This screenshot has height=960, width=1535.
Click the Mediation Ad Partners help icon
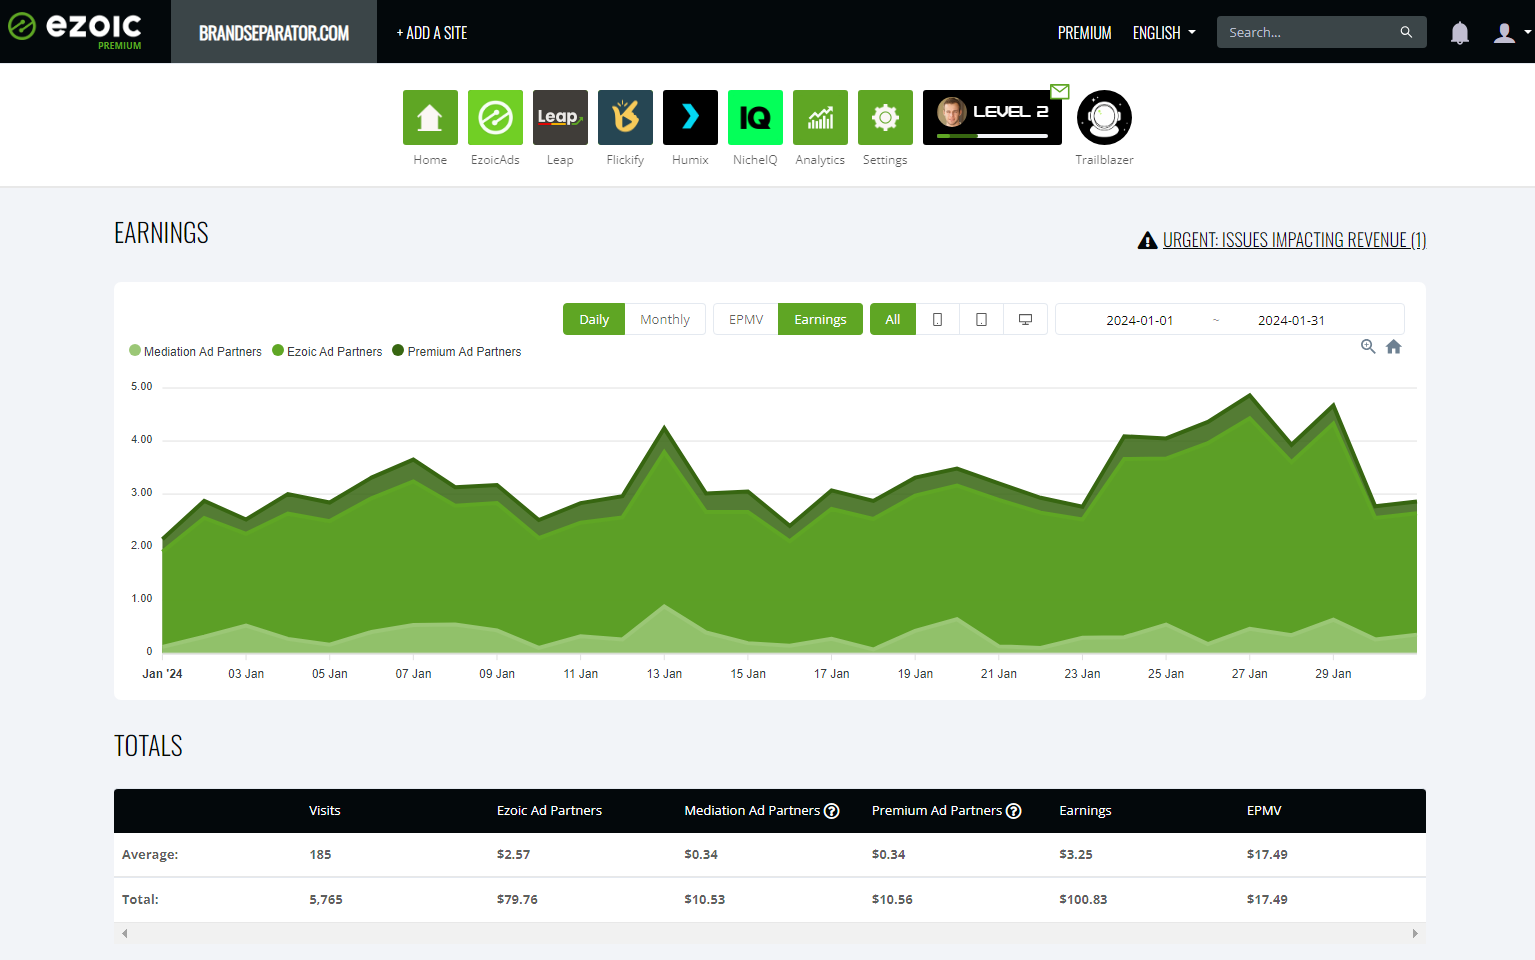pyautogui.click(x=831, y=811)
